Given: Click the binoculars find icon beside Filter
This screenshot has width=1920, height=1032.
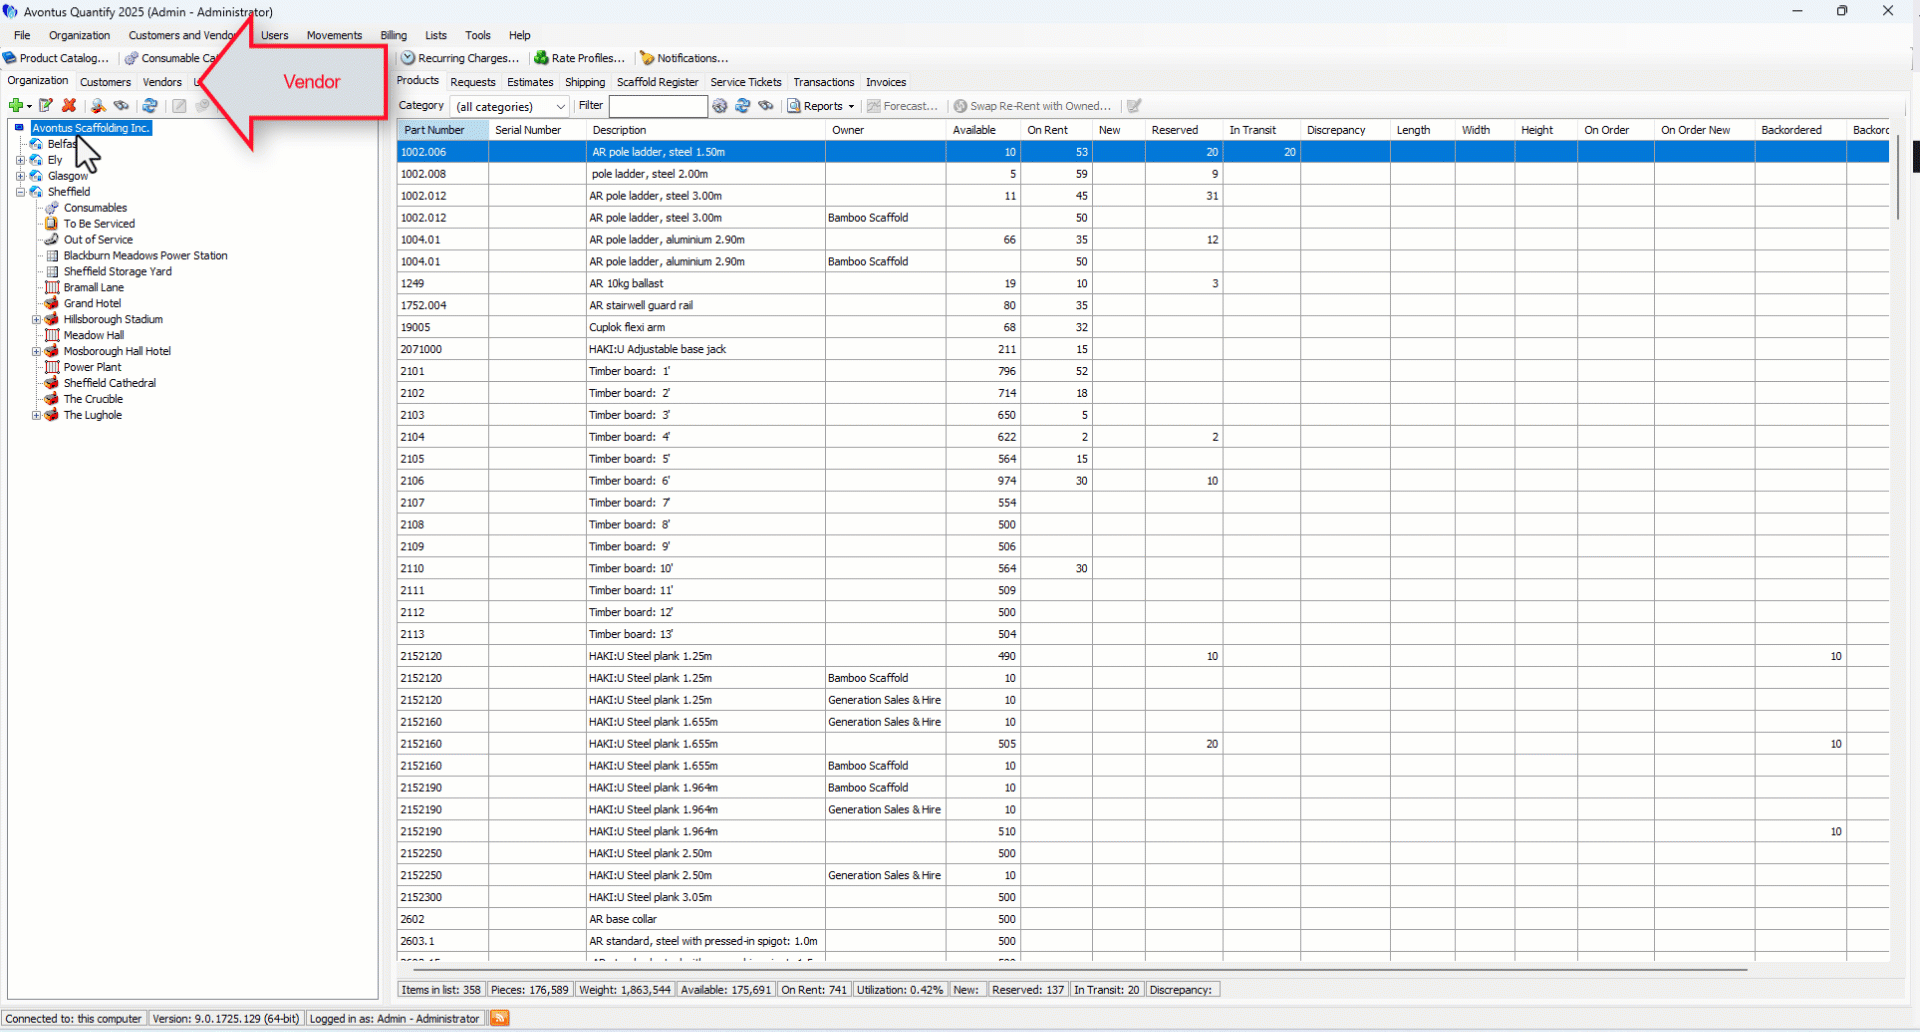Looking at the screenshot, I should point(766,106).
